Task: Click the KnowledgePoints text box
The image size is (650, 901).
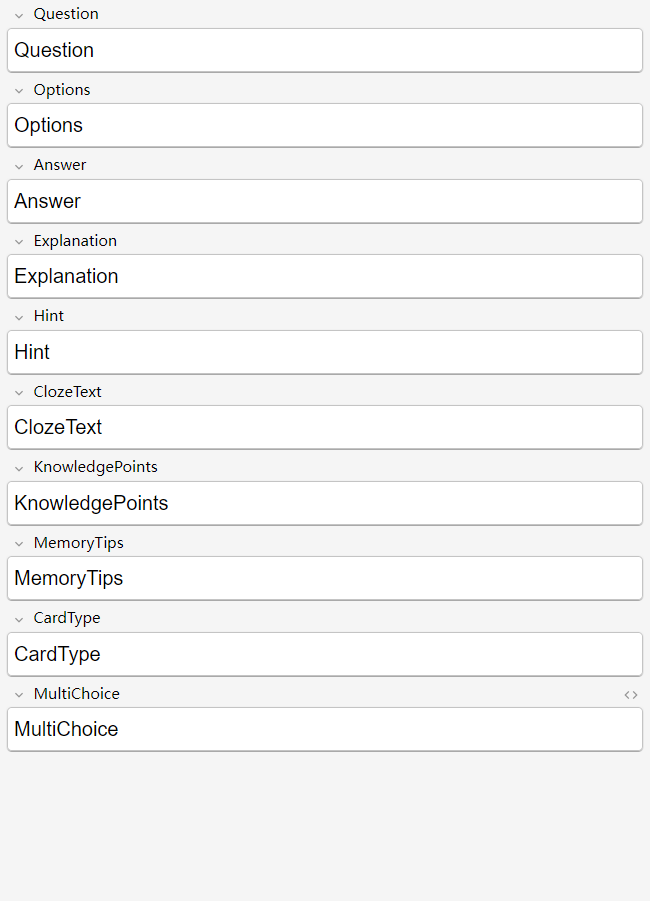Action: [324, 504]
